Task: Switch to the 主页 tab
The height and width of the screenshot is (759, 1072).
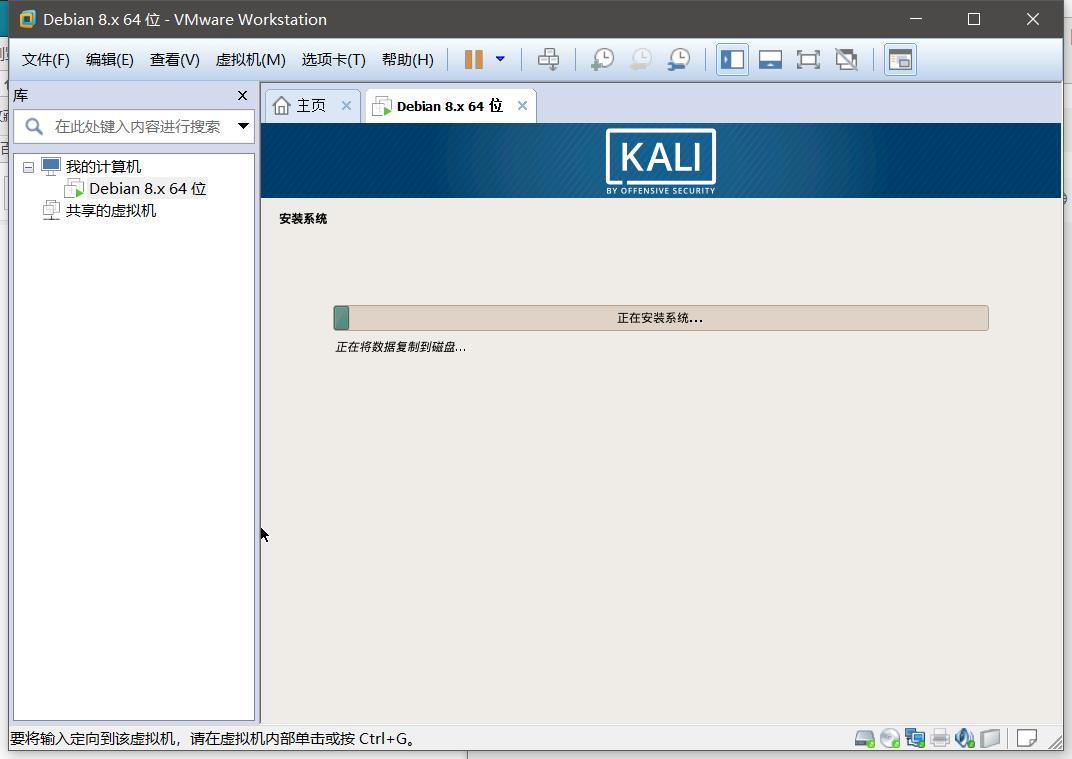Action: (310, 106)
